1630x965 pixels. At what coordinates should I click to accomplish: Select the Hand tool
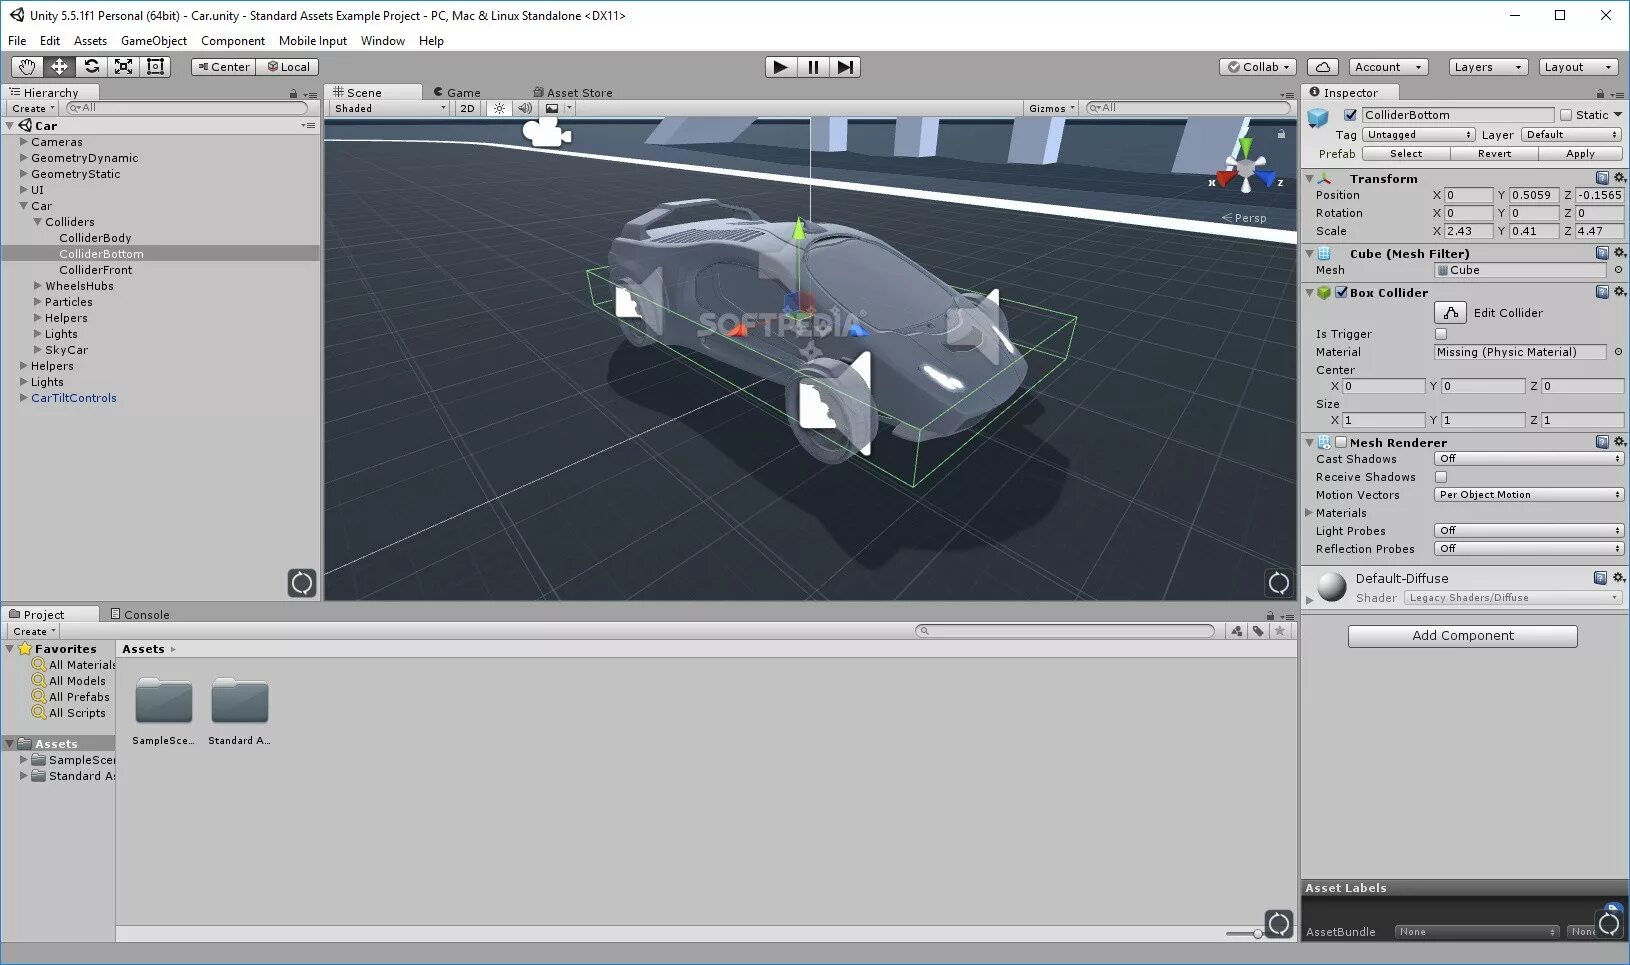27,67
